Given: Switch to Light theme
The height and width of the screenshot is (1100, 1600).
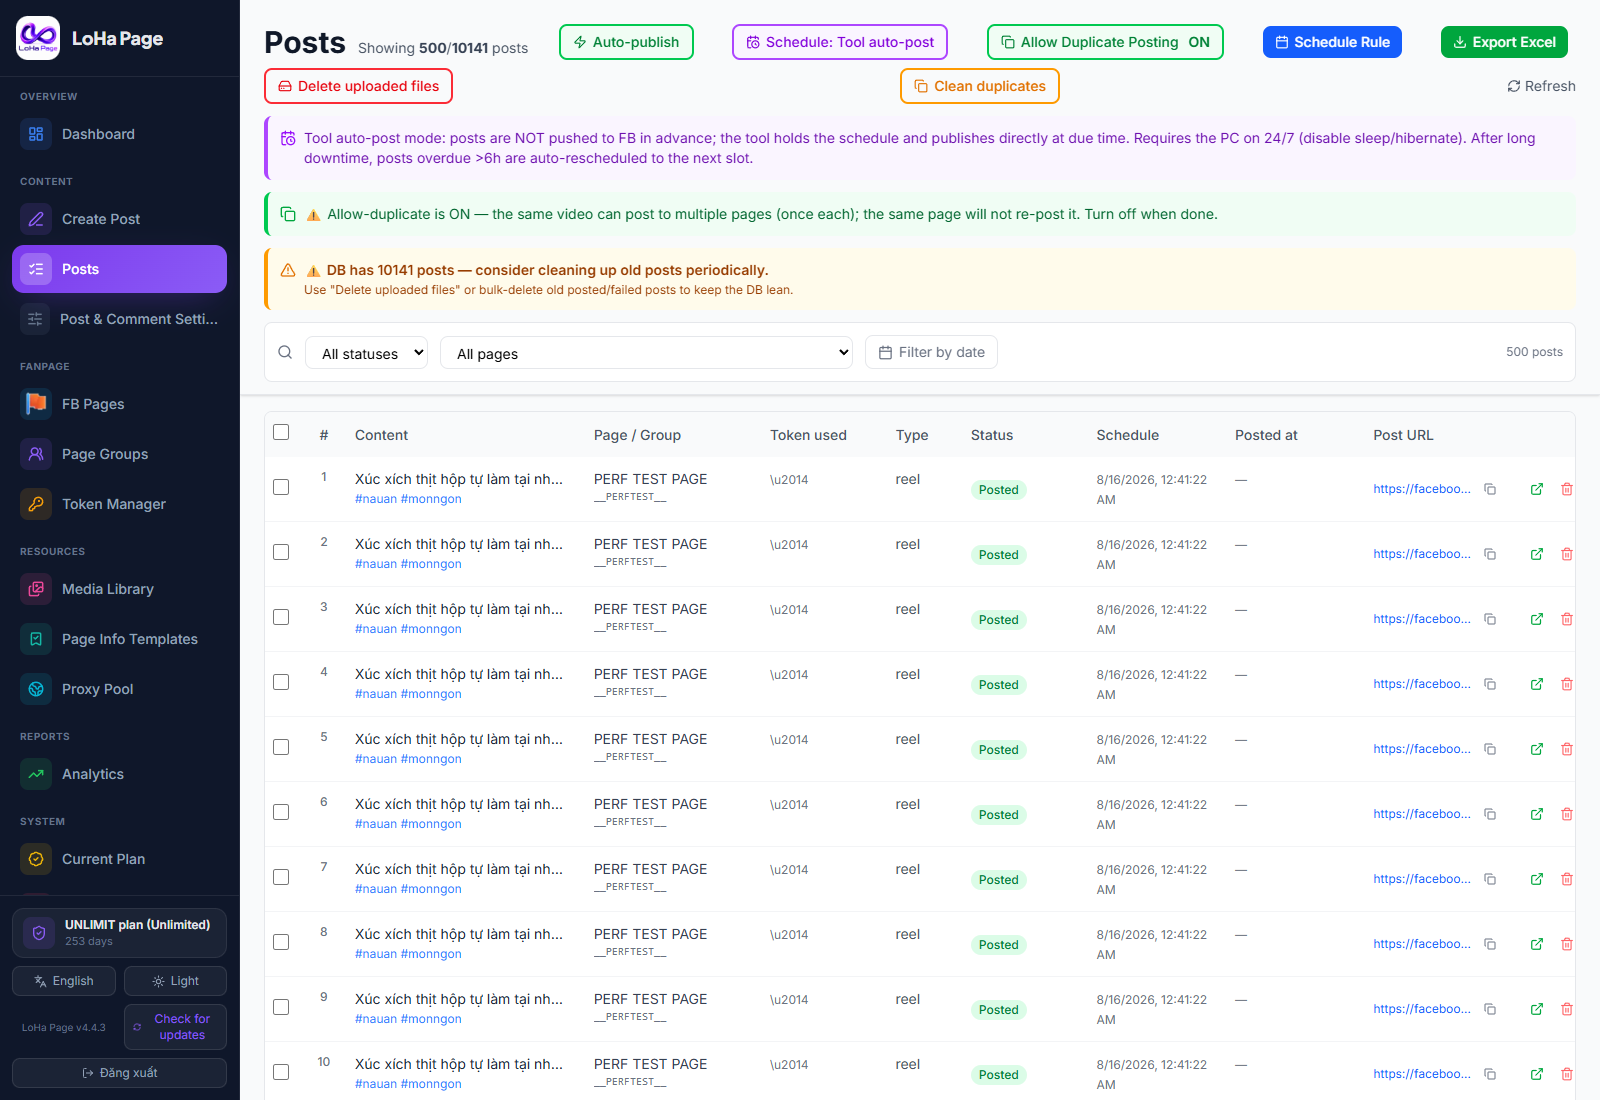Looking at the screenshot, I should [x=175, y=981].
